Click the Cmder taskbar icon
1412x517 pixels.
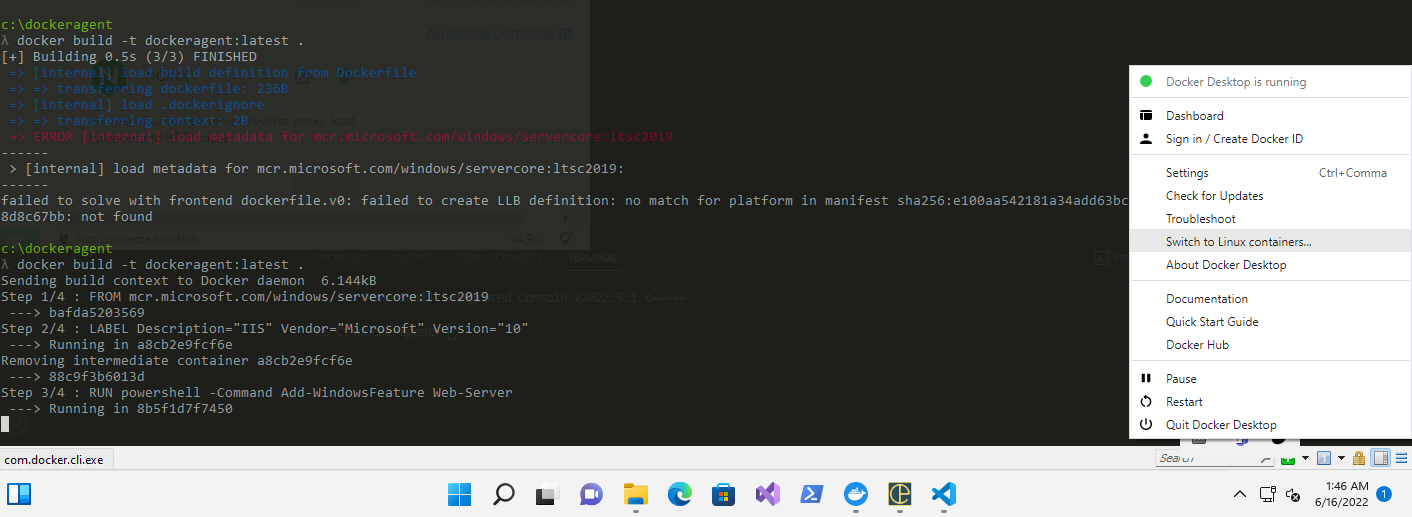(900, 494)
